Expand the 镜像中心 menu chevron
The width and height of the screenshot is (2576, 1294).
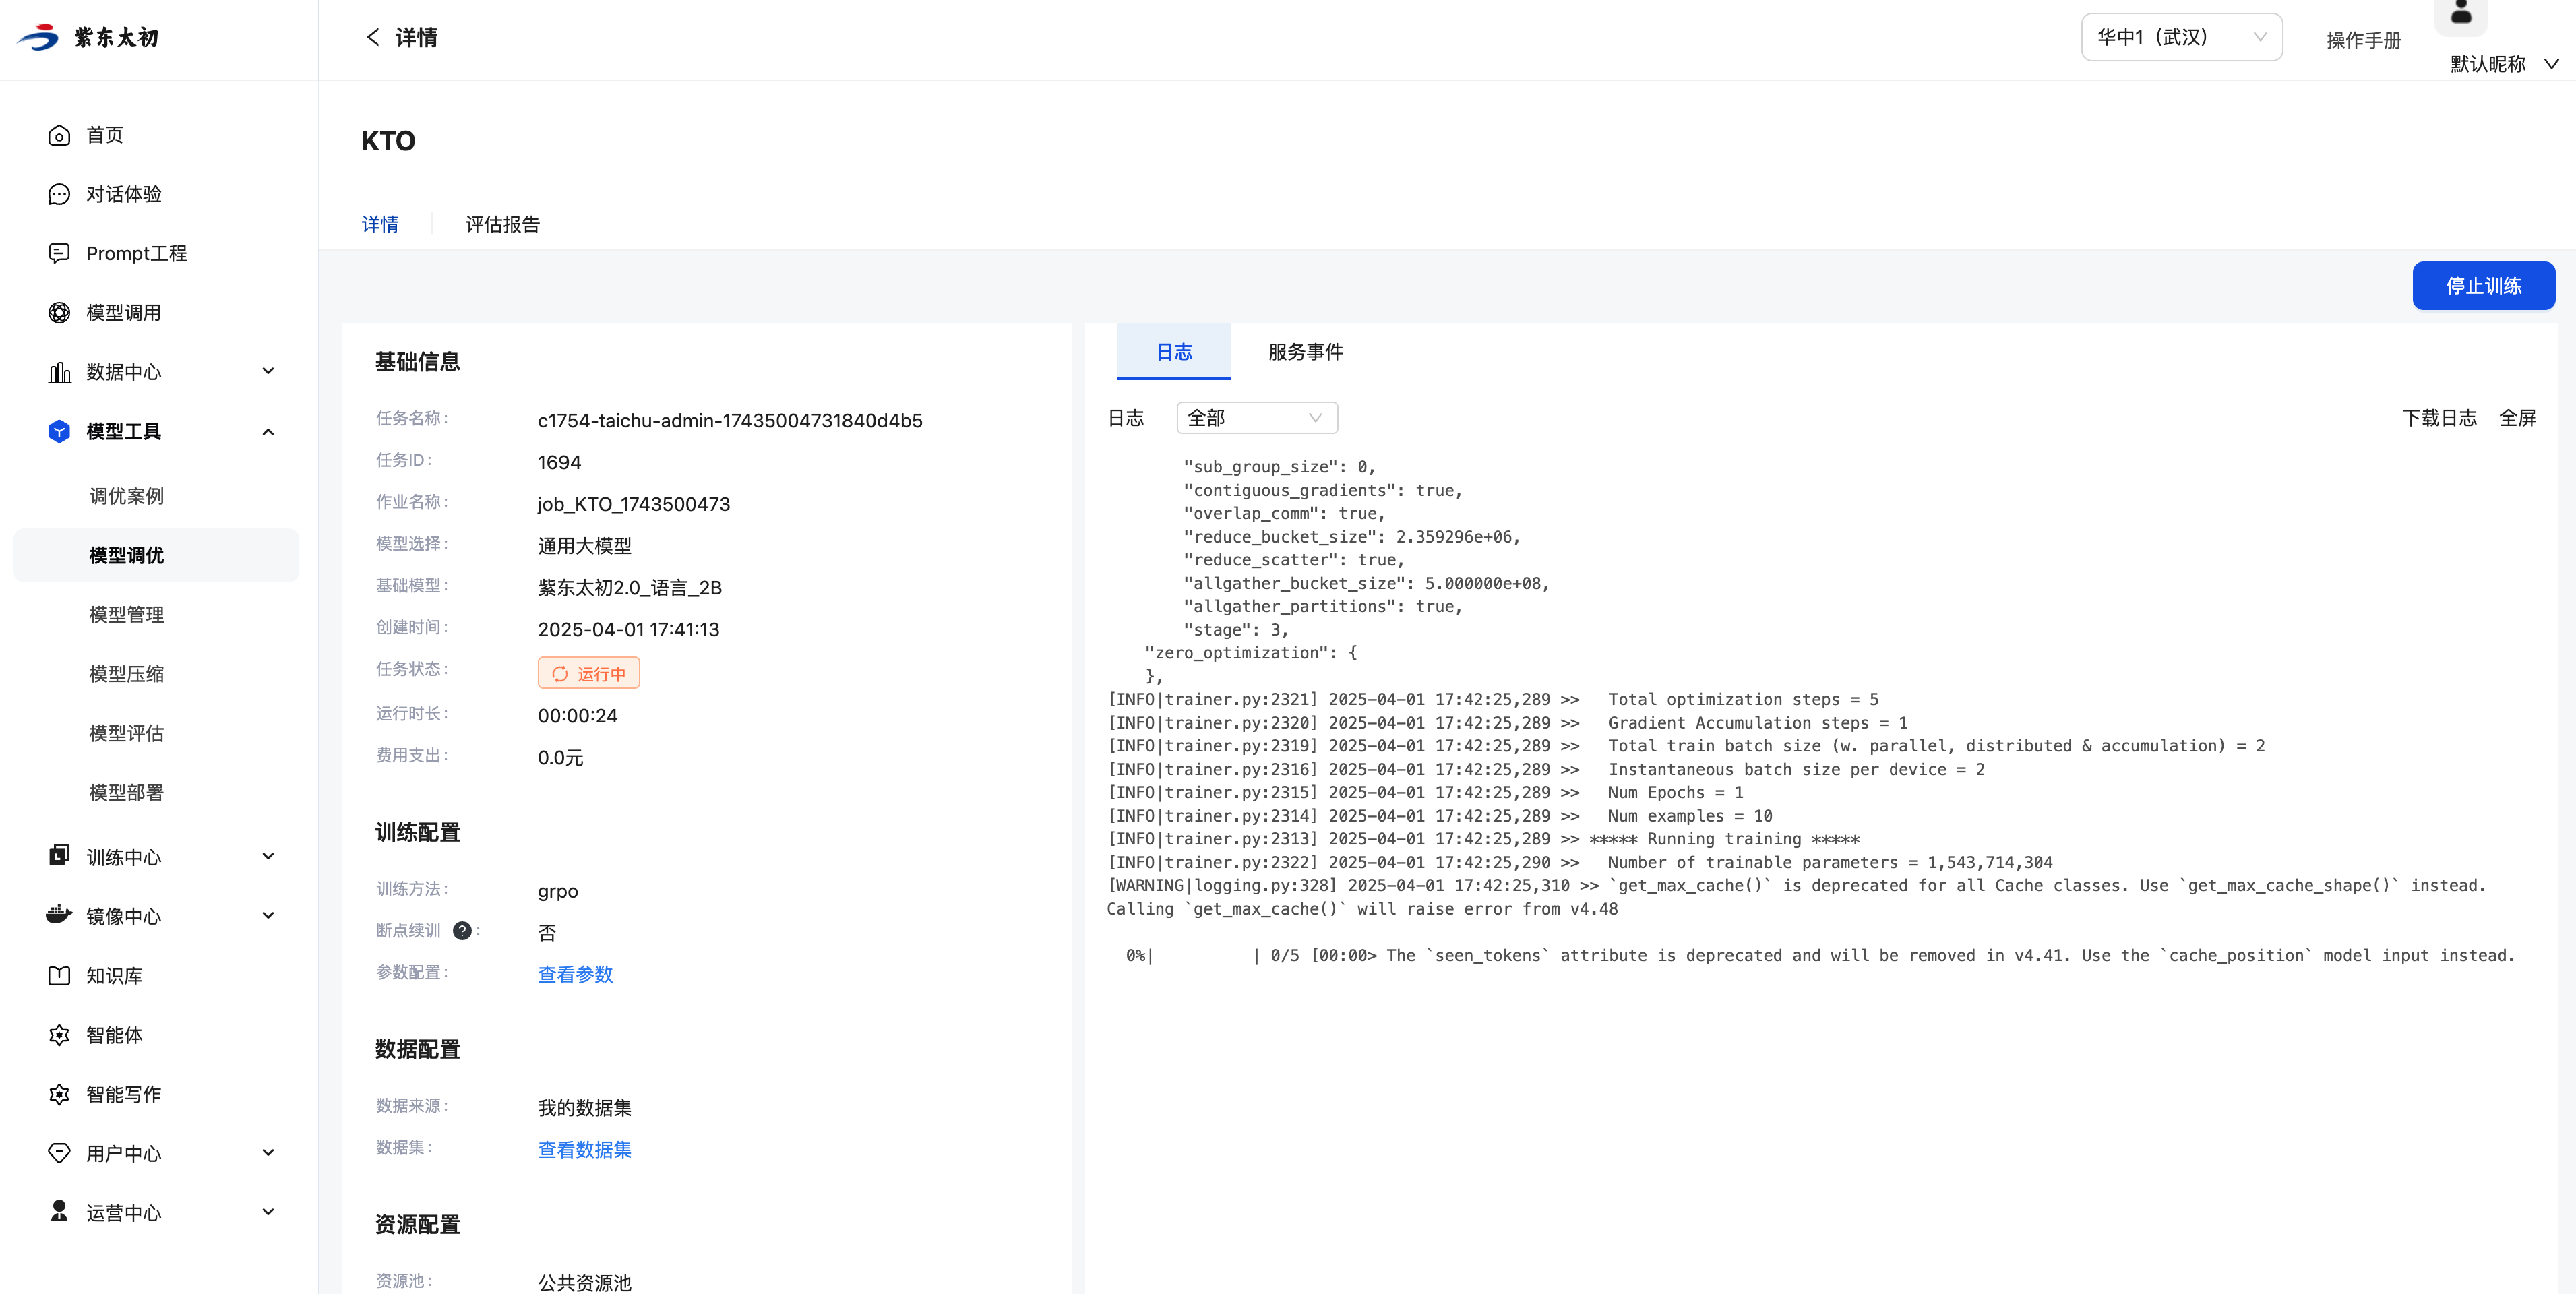tap(268, 915)
